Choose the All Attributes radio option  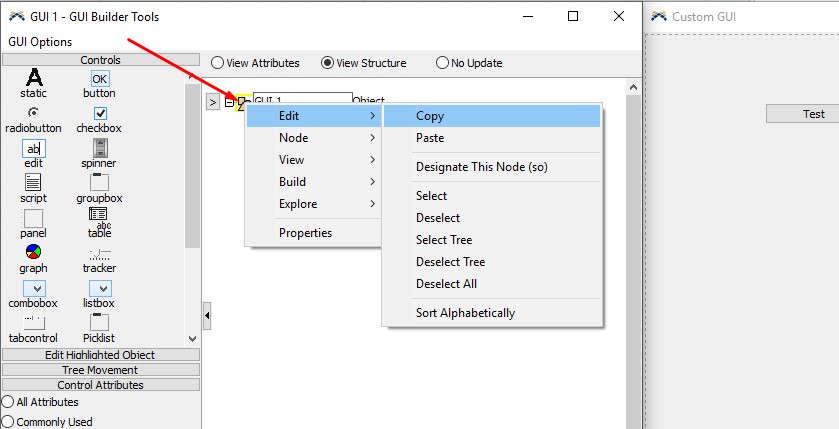pos(8,402)
